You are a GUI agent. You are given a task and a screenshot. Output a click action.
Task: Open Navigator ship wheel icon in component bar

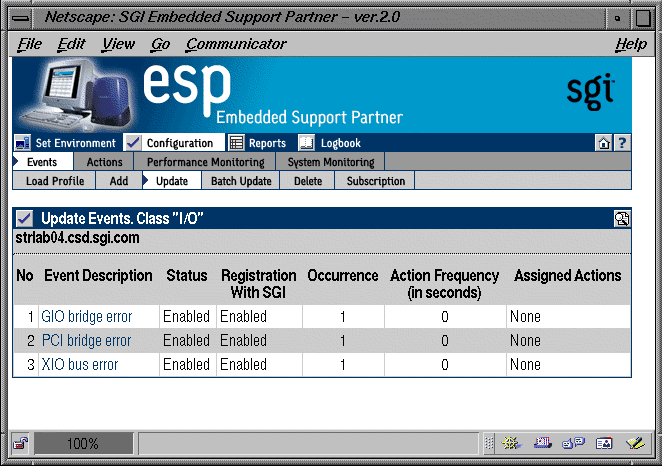[x=511, y=443]
